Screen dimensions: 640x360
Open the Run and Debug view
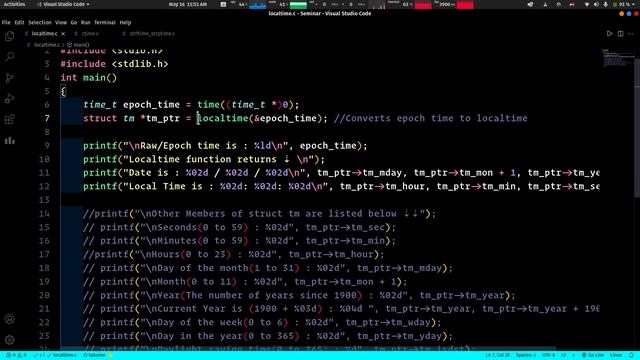coord(9,98)
